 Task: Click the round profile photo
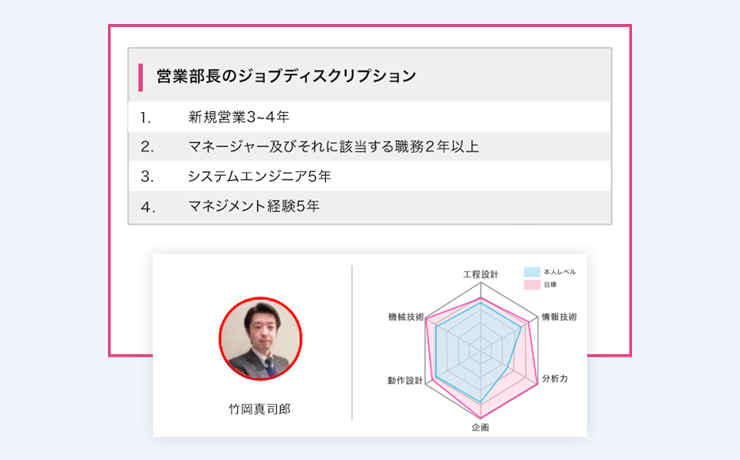[x=261, y=339]
